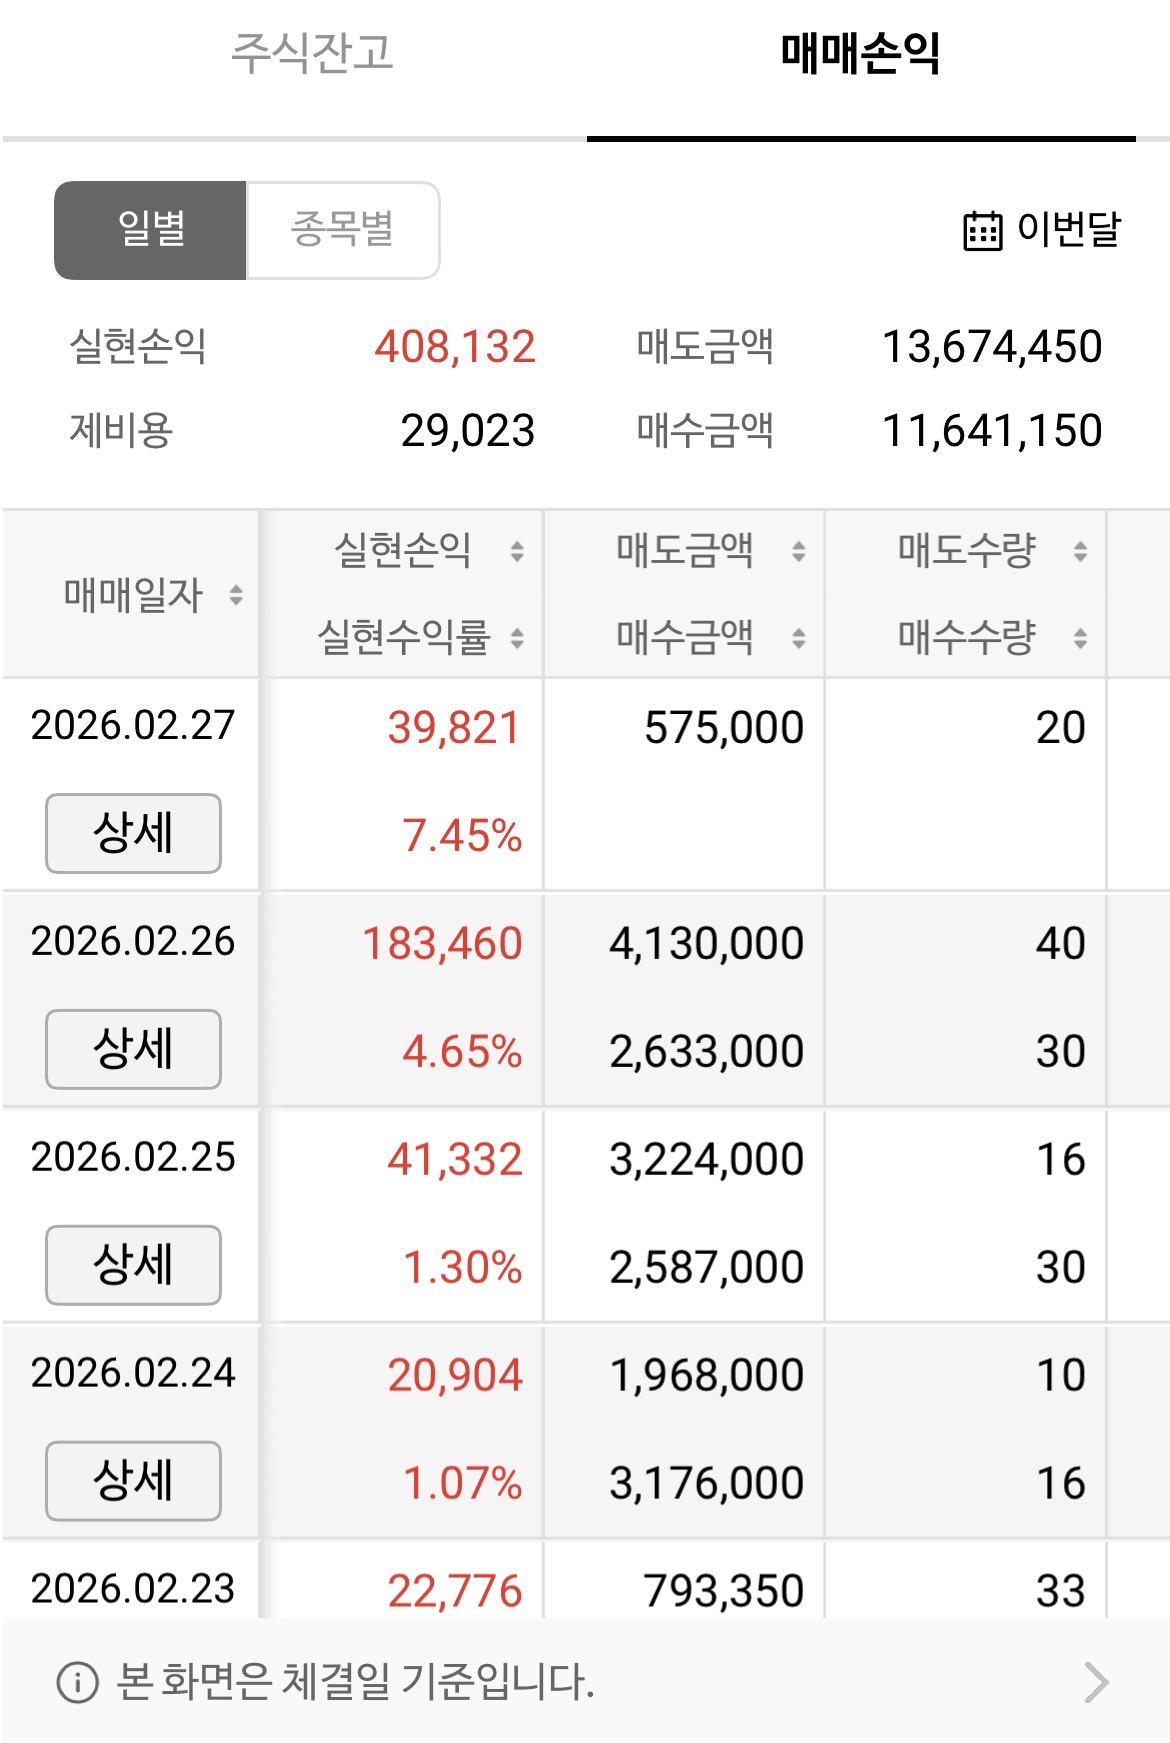The width and height of the screenshot is (1170, 1743).
Task: Open the calendar icon for 이번달 period
Action: (982, 231)
